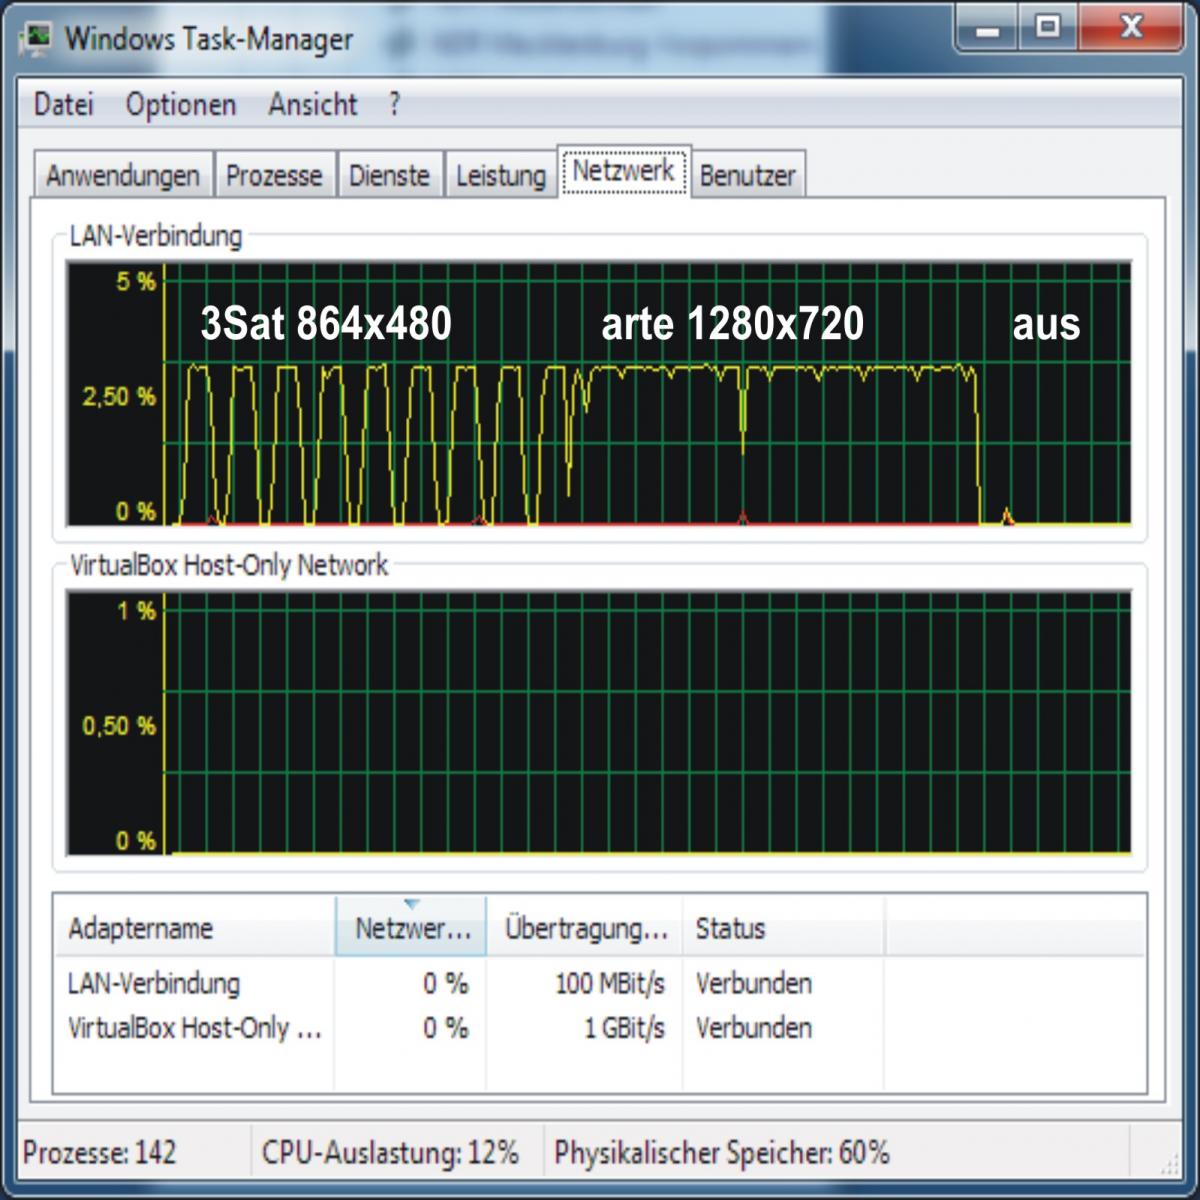The image size is (1200, 1200).
Task: Open the Ansicht menu
Action: pyautogui.click(x=312, y=105)
